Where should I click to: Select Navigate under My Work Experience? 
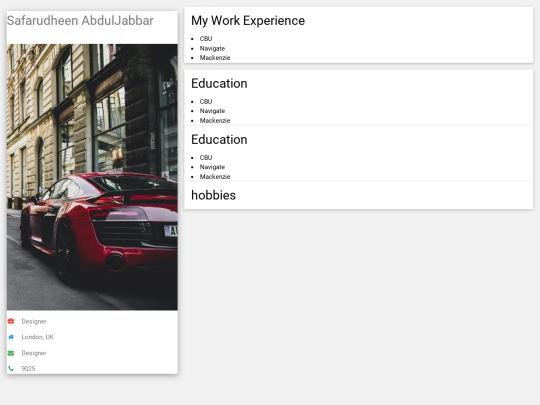[212, 48]
